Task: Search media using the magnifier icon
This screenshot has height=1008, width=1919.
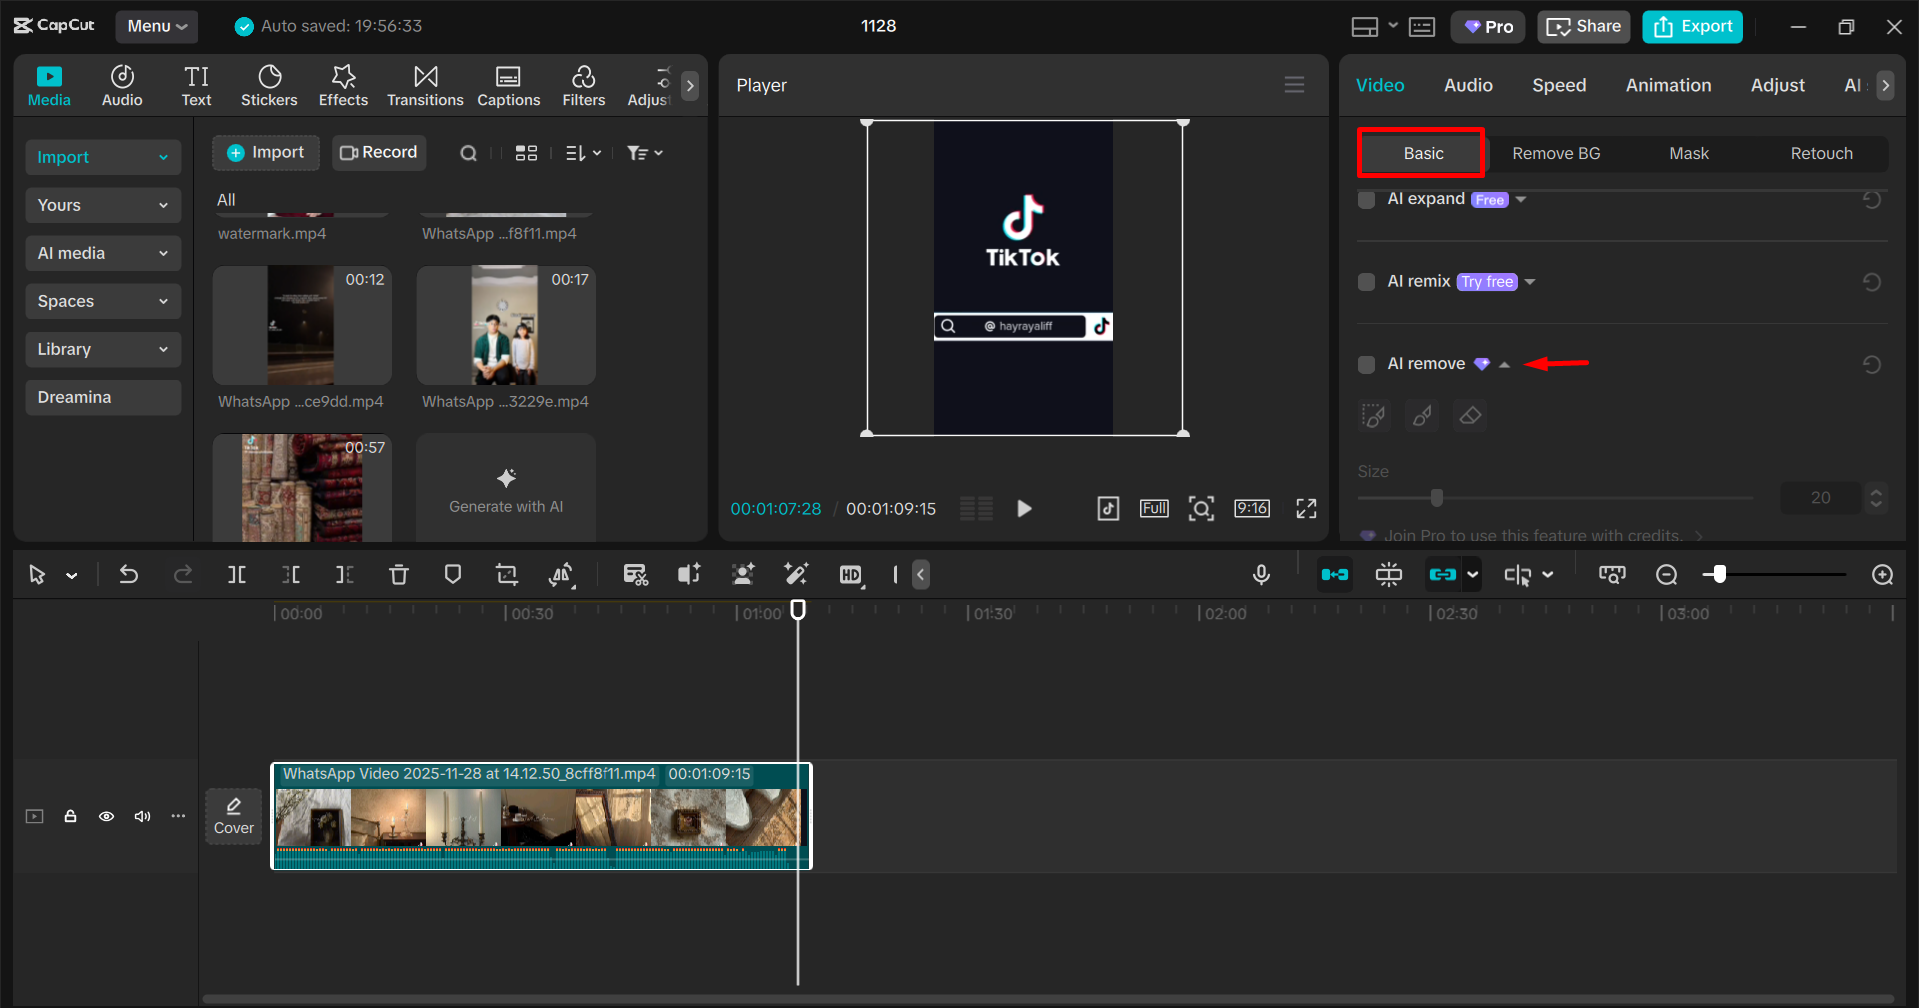Action: click(x=468, y=153)
